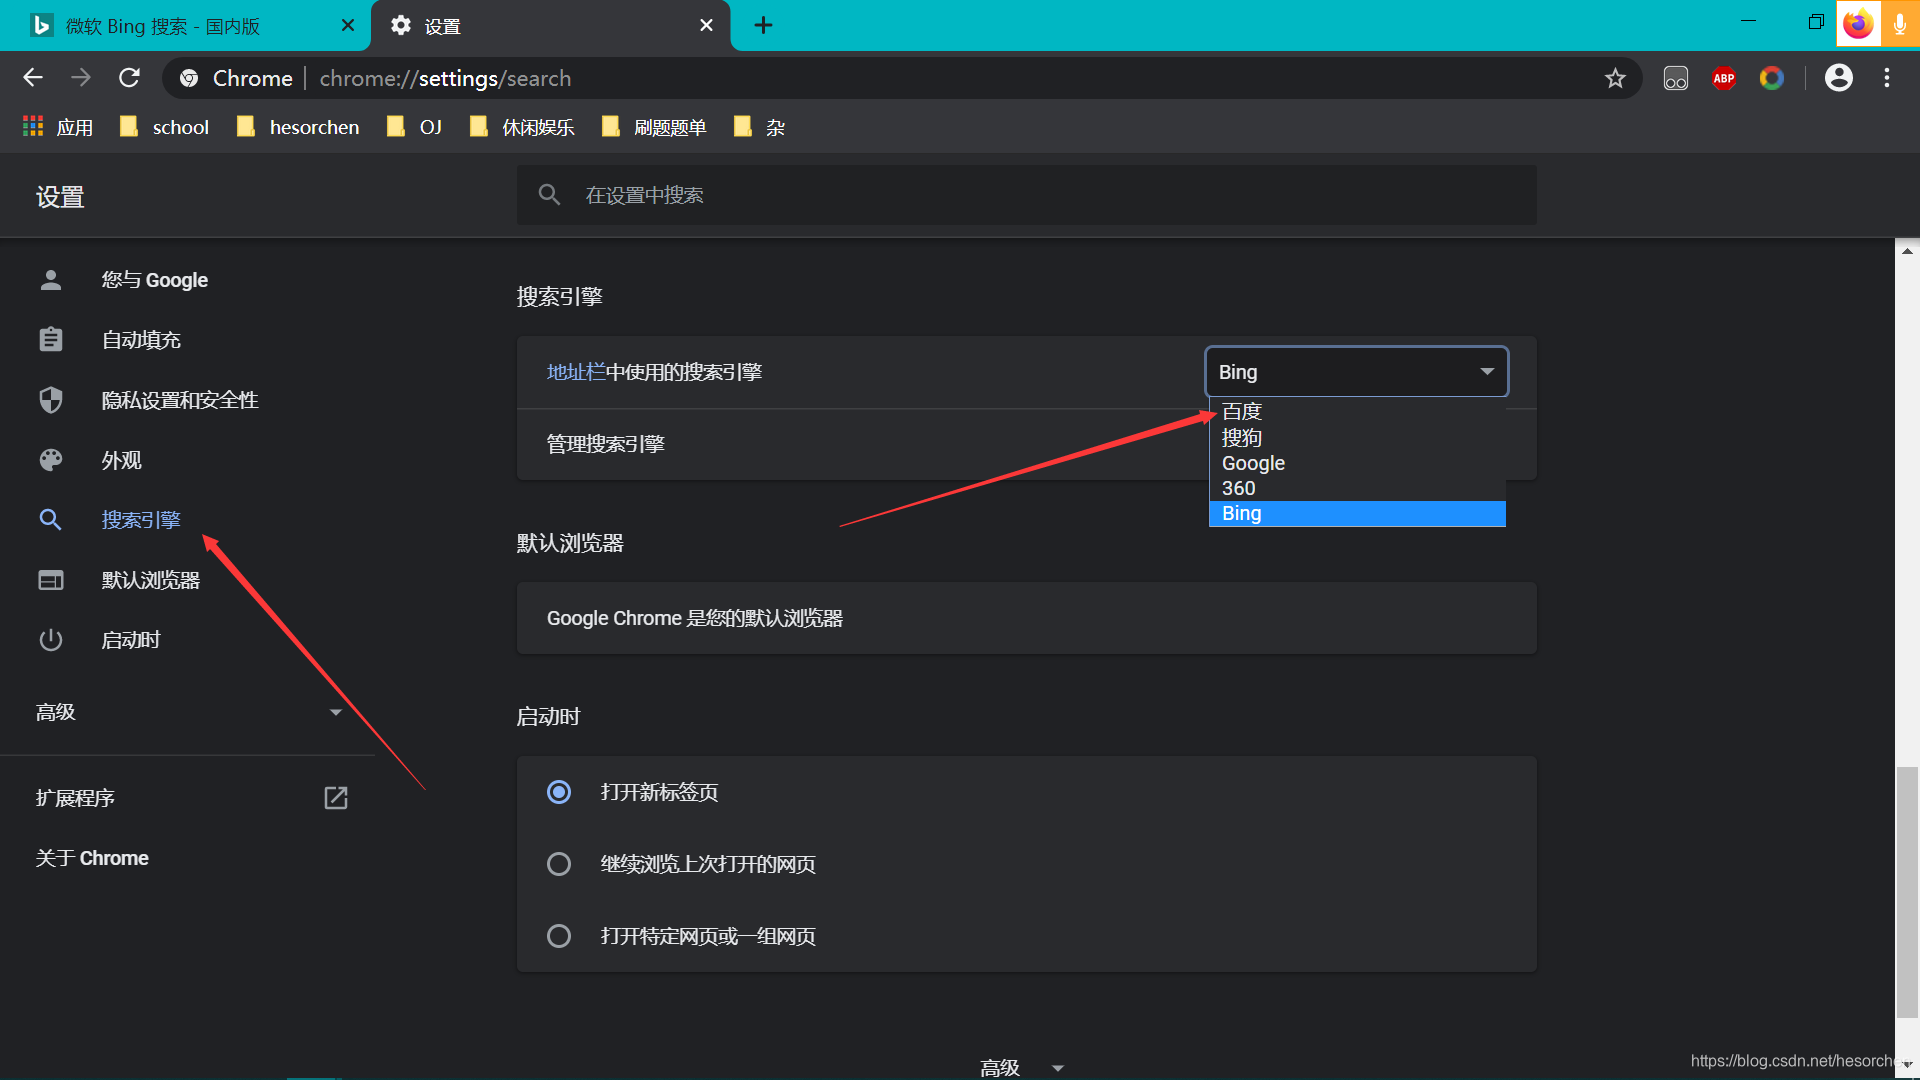Click the 在设置中搜索 search field
The image size is (1920, 1080).
click(x=1026, y=195)
